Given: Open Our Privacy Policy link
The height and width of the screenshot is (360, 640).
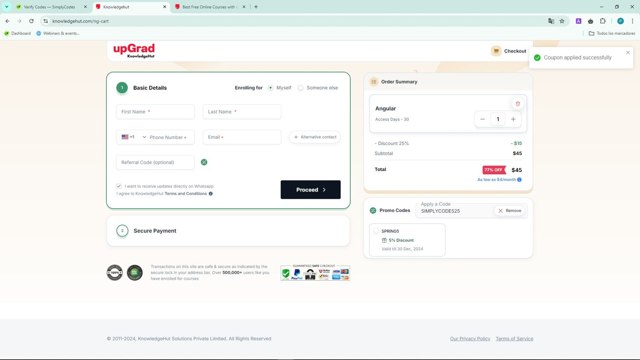Looking at the screenshot, I should 470,339.
